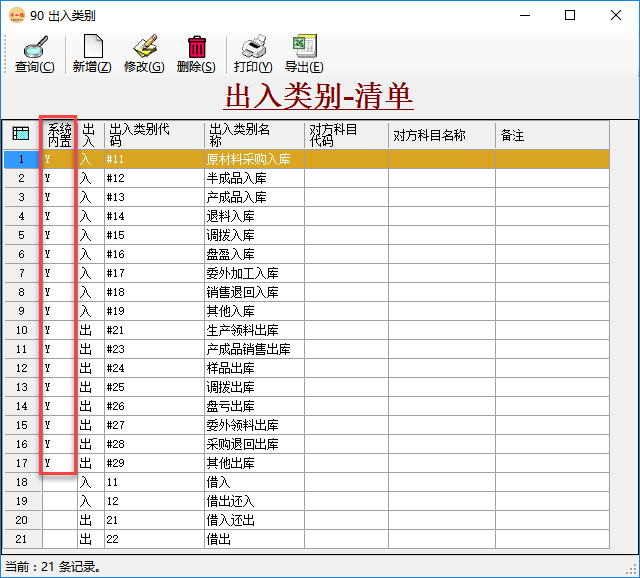The width and height of the screenshot is (640, 578).
Task: Click the grid icon in table corner
Action: pos(21,134)
